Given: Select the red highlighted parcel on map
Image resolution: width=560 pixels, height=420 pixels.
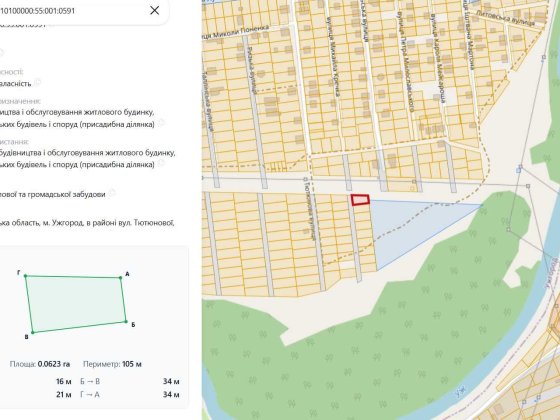Looking at the screenshot, I should click(360, 200).
